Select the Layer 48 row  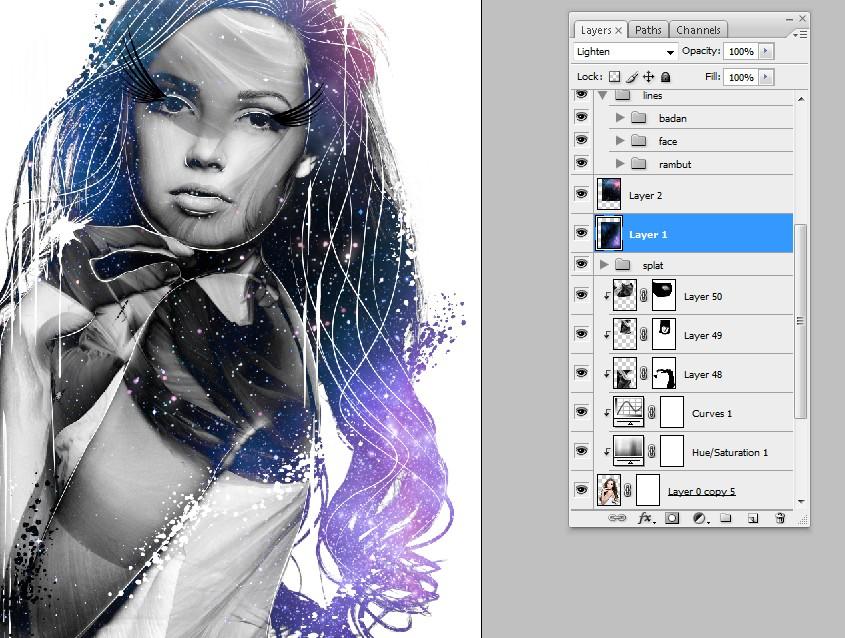point(693,373)
